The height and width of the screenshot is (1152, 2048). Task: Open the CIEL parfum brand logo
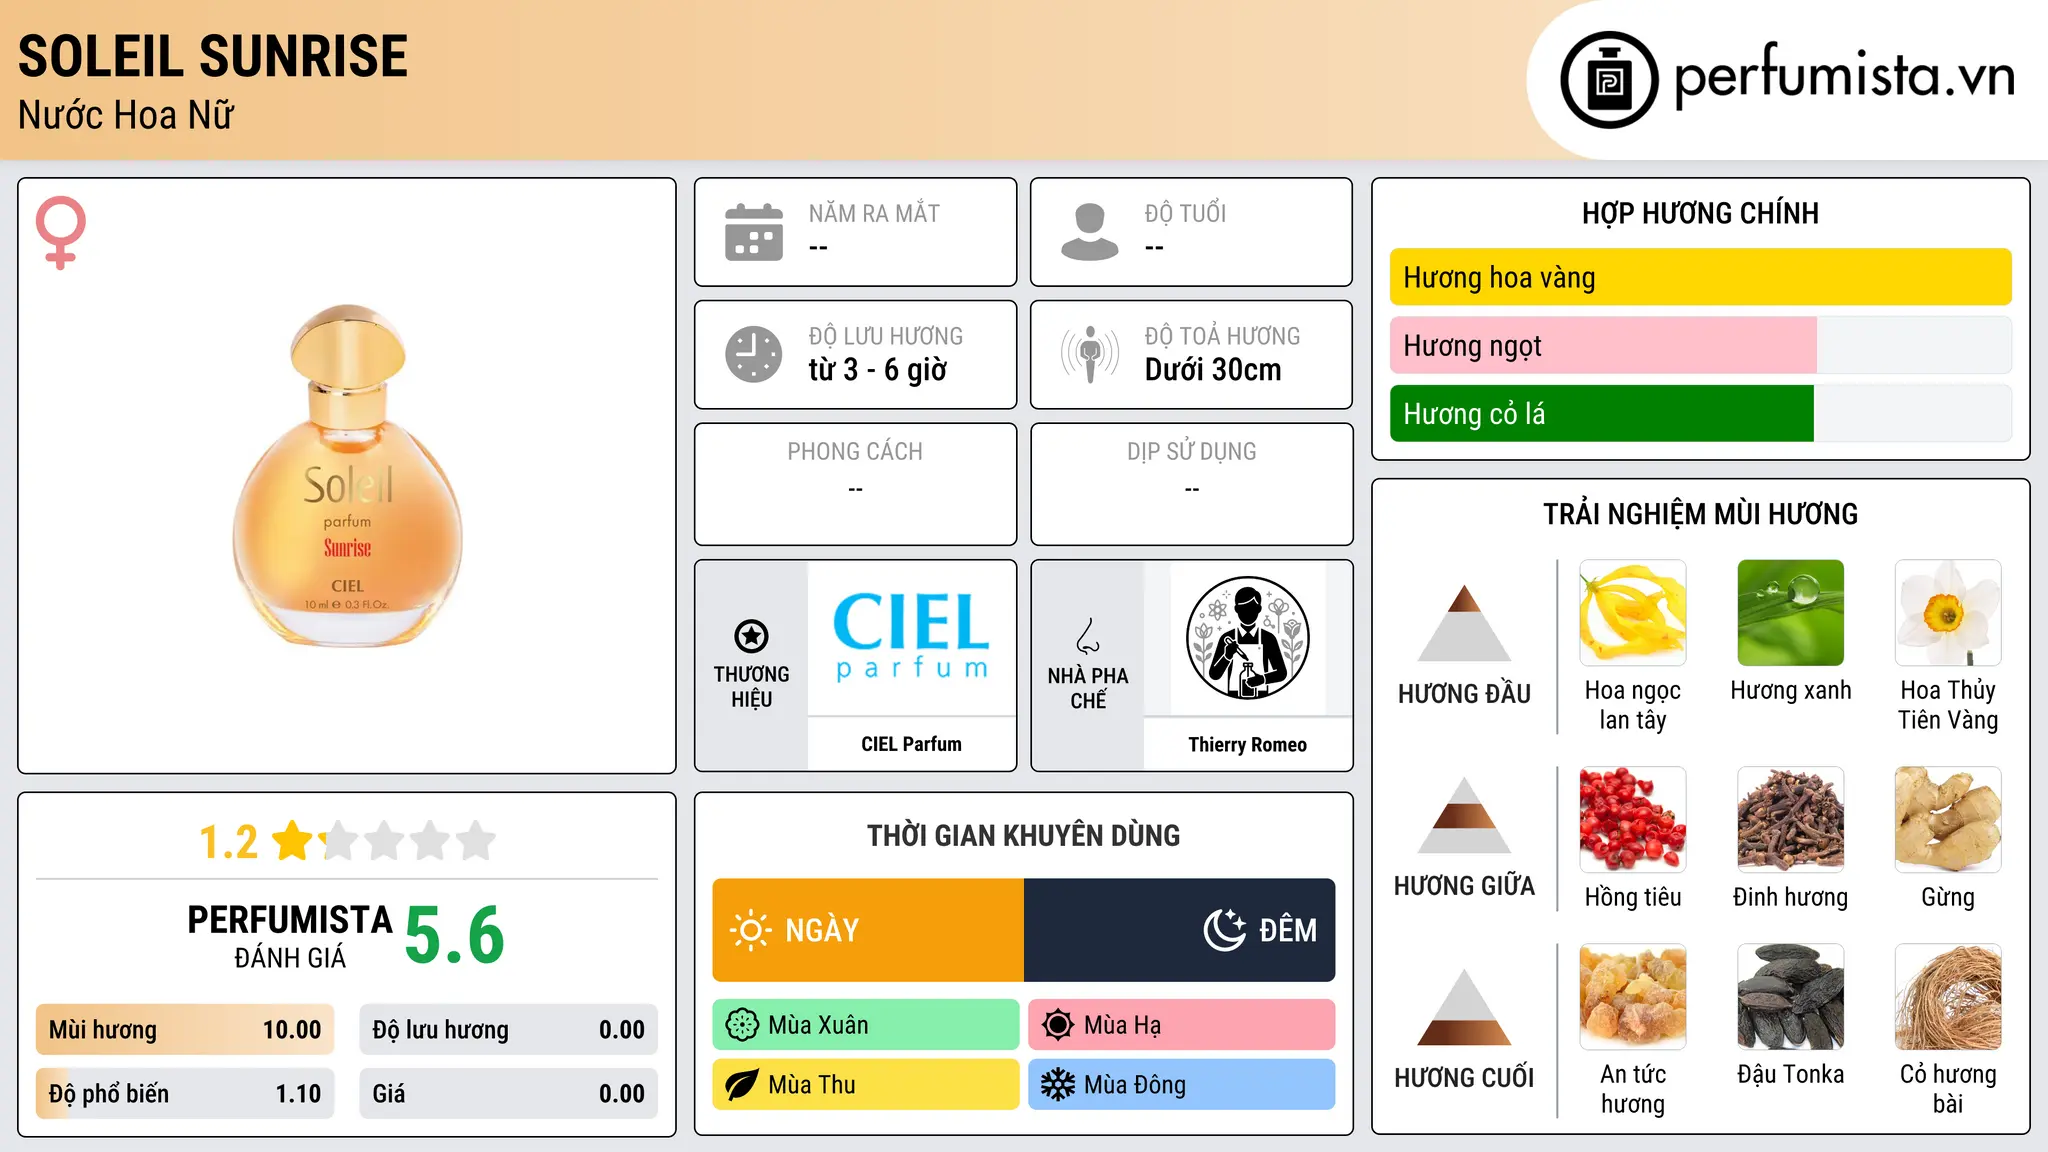pyautogui.click(x=911, y=637)
